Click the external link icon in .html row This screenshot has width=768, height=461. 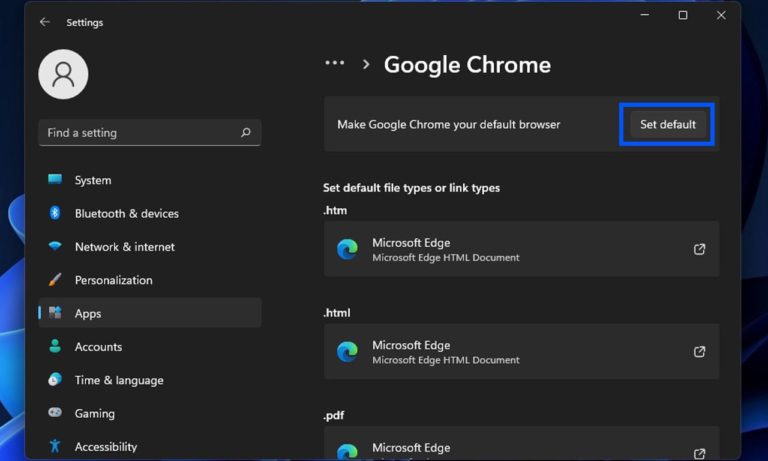coord(699,351)
